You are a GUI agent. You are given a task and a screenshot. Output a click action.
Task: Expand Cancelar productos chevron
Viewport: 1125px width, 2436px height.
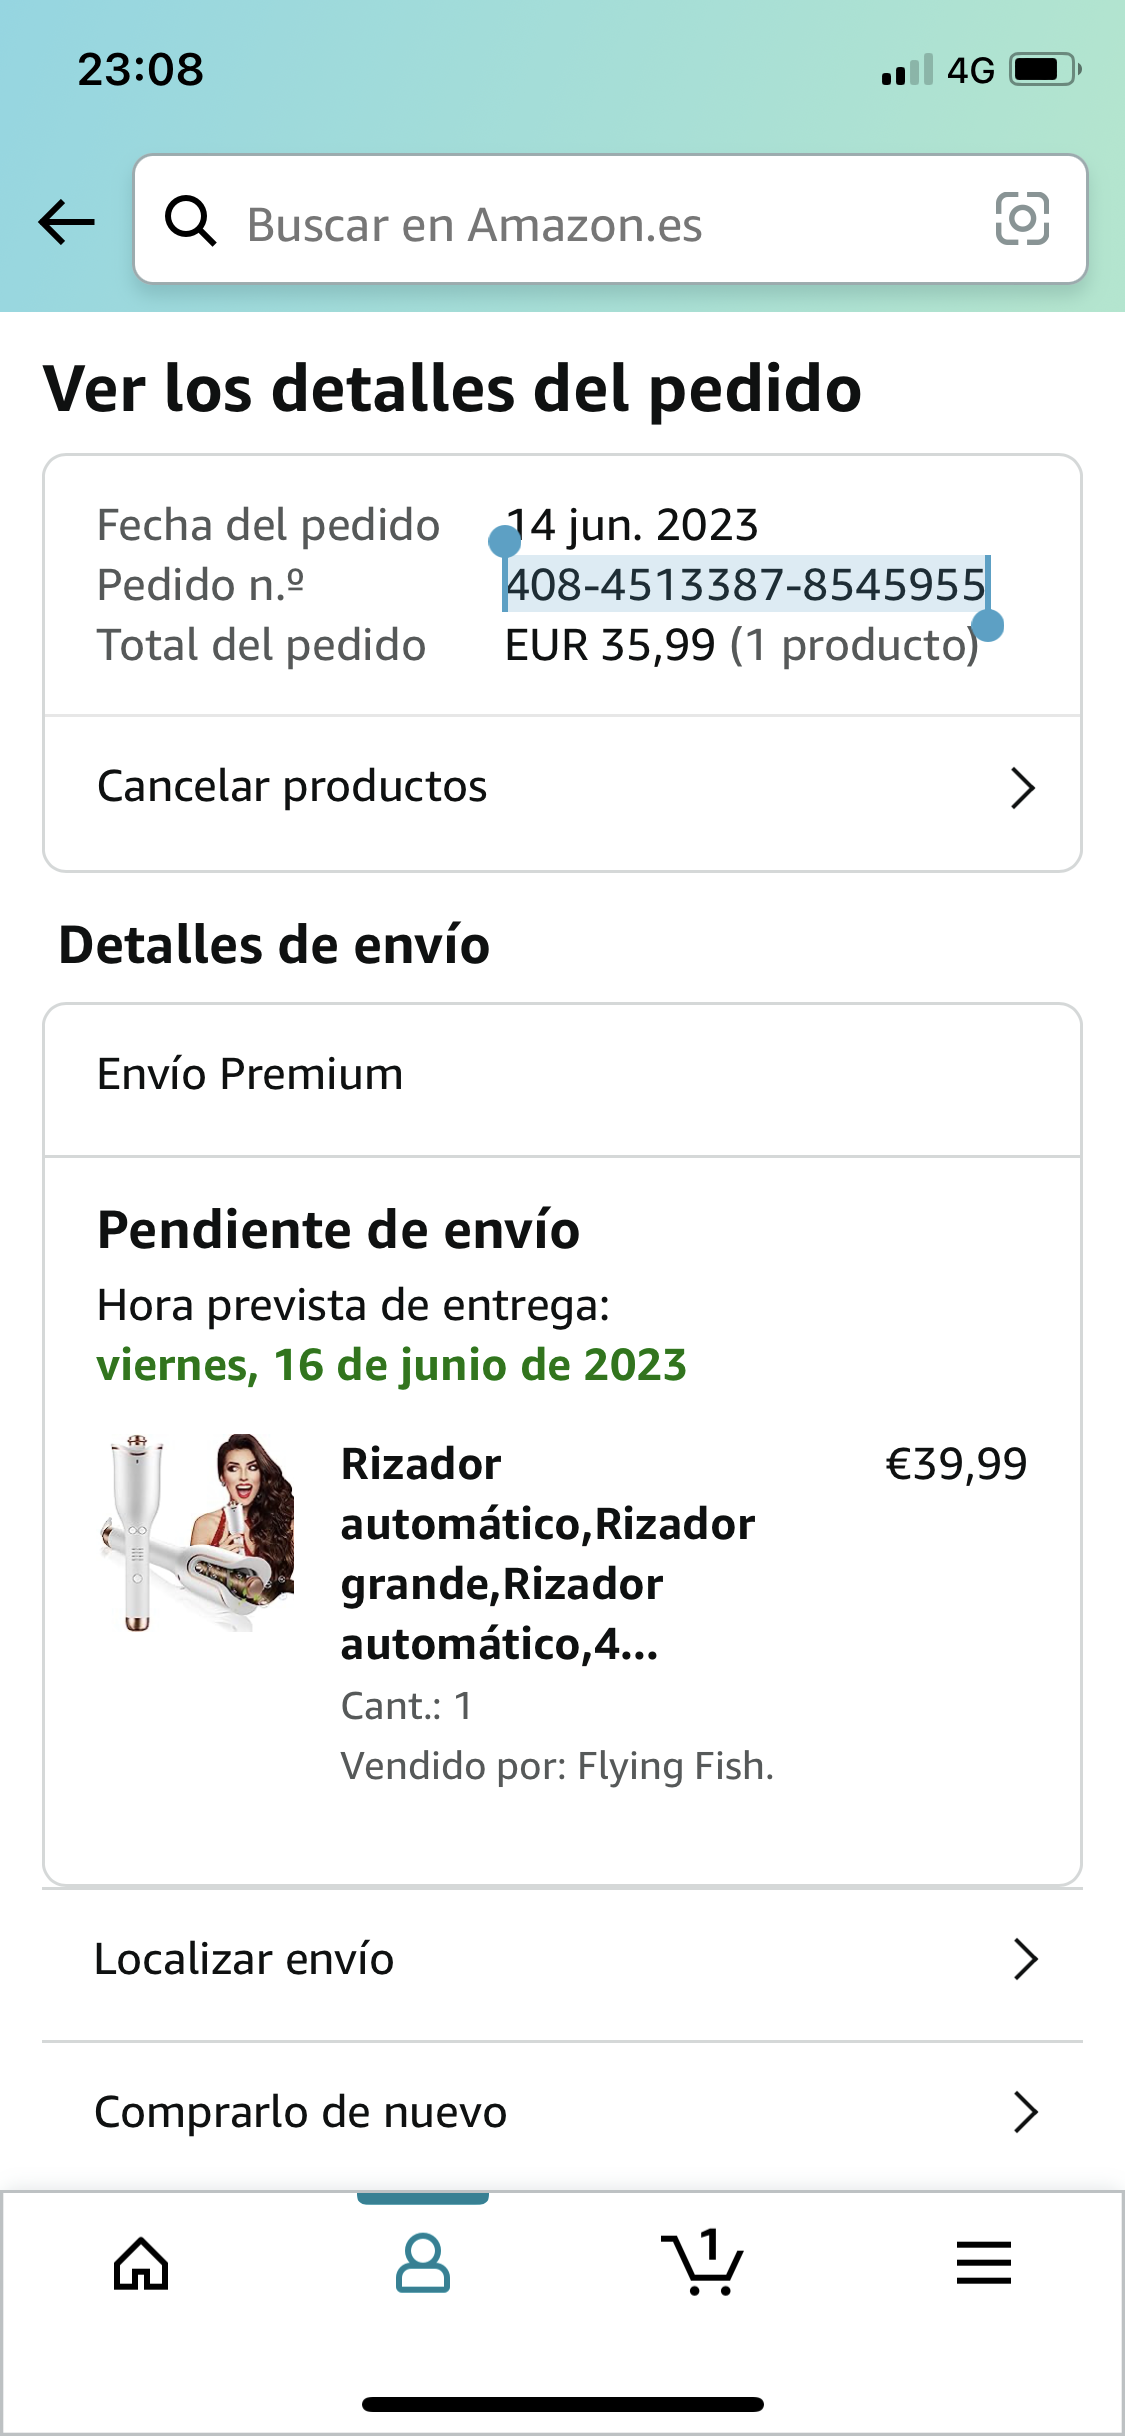[1022, 788]
